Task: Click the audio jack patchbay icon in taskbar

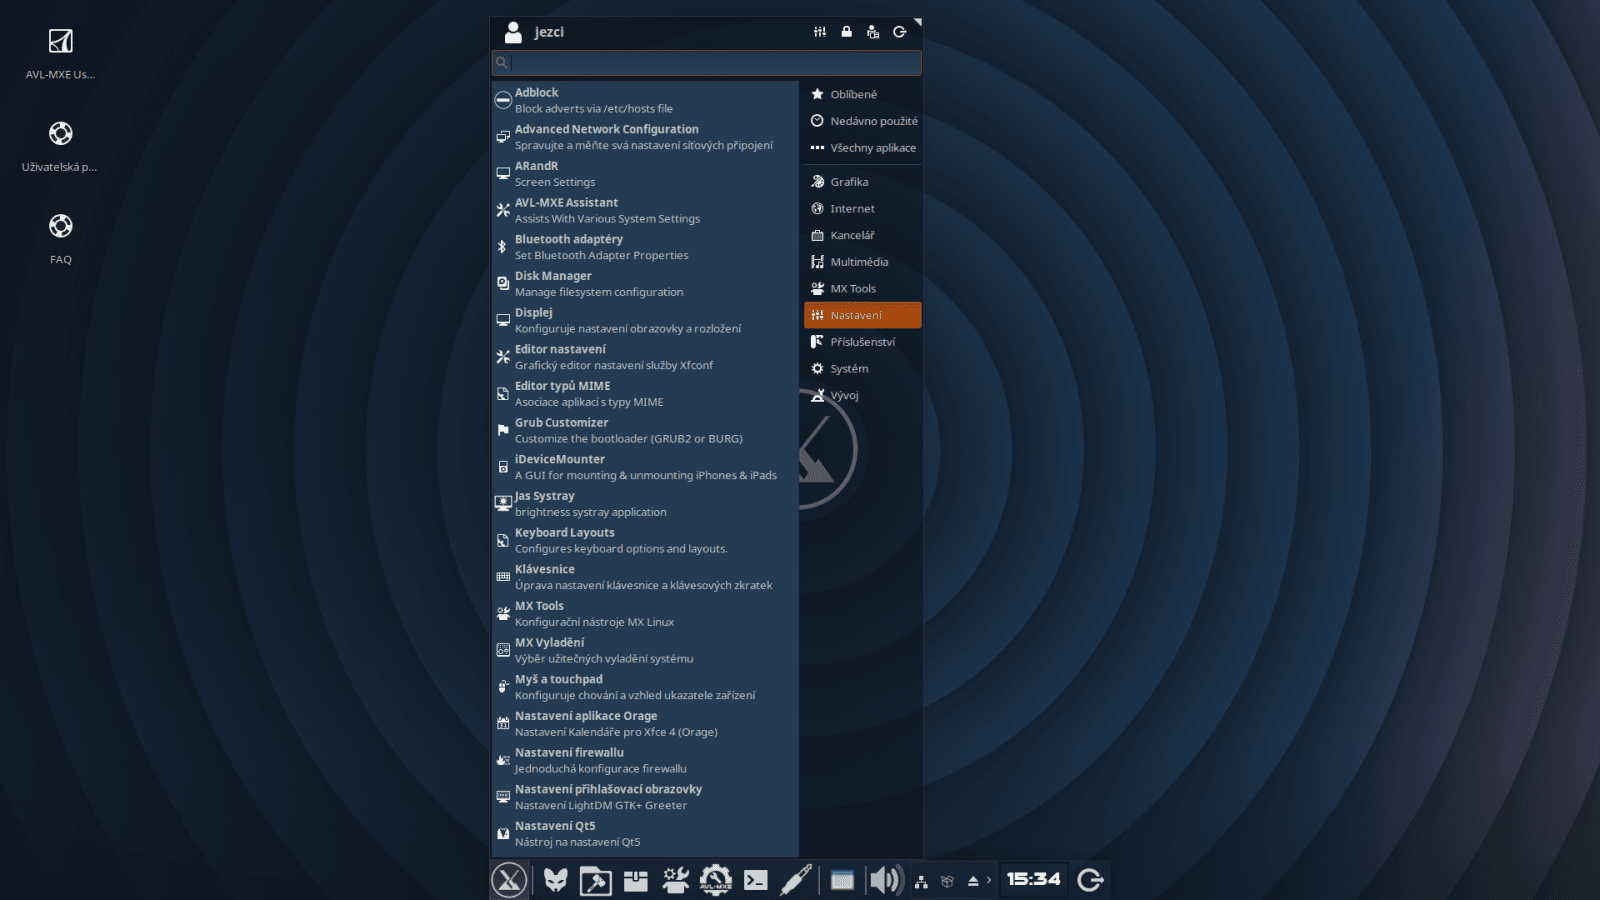Action: coord(796,881)
